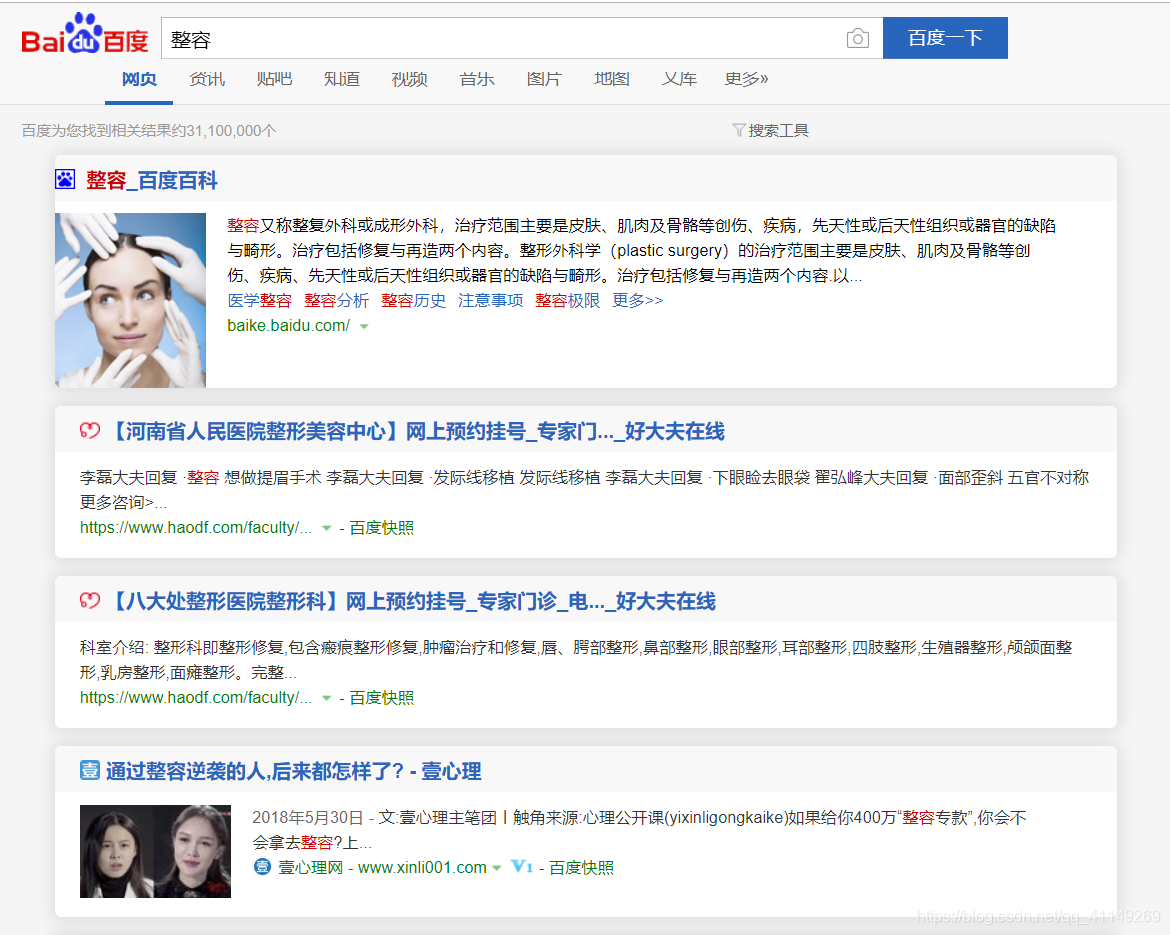Viewport: 1170px width, 935px height.
Task: Expand URL dropdown arrow in 八大处整形医院 result
Action: 326,698
